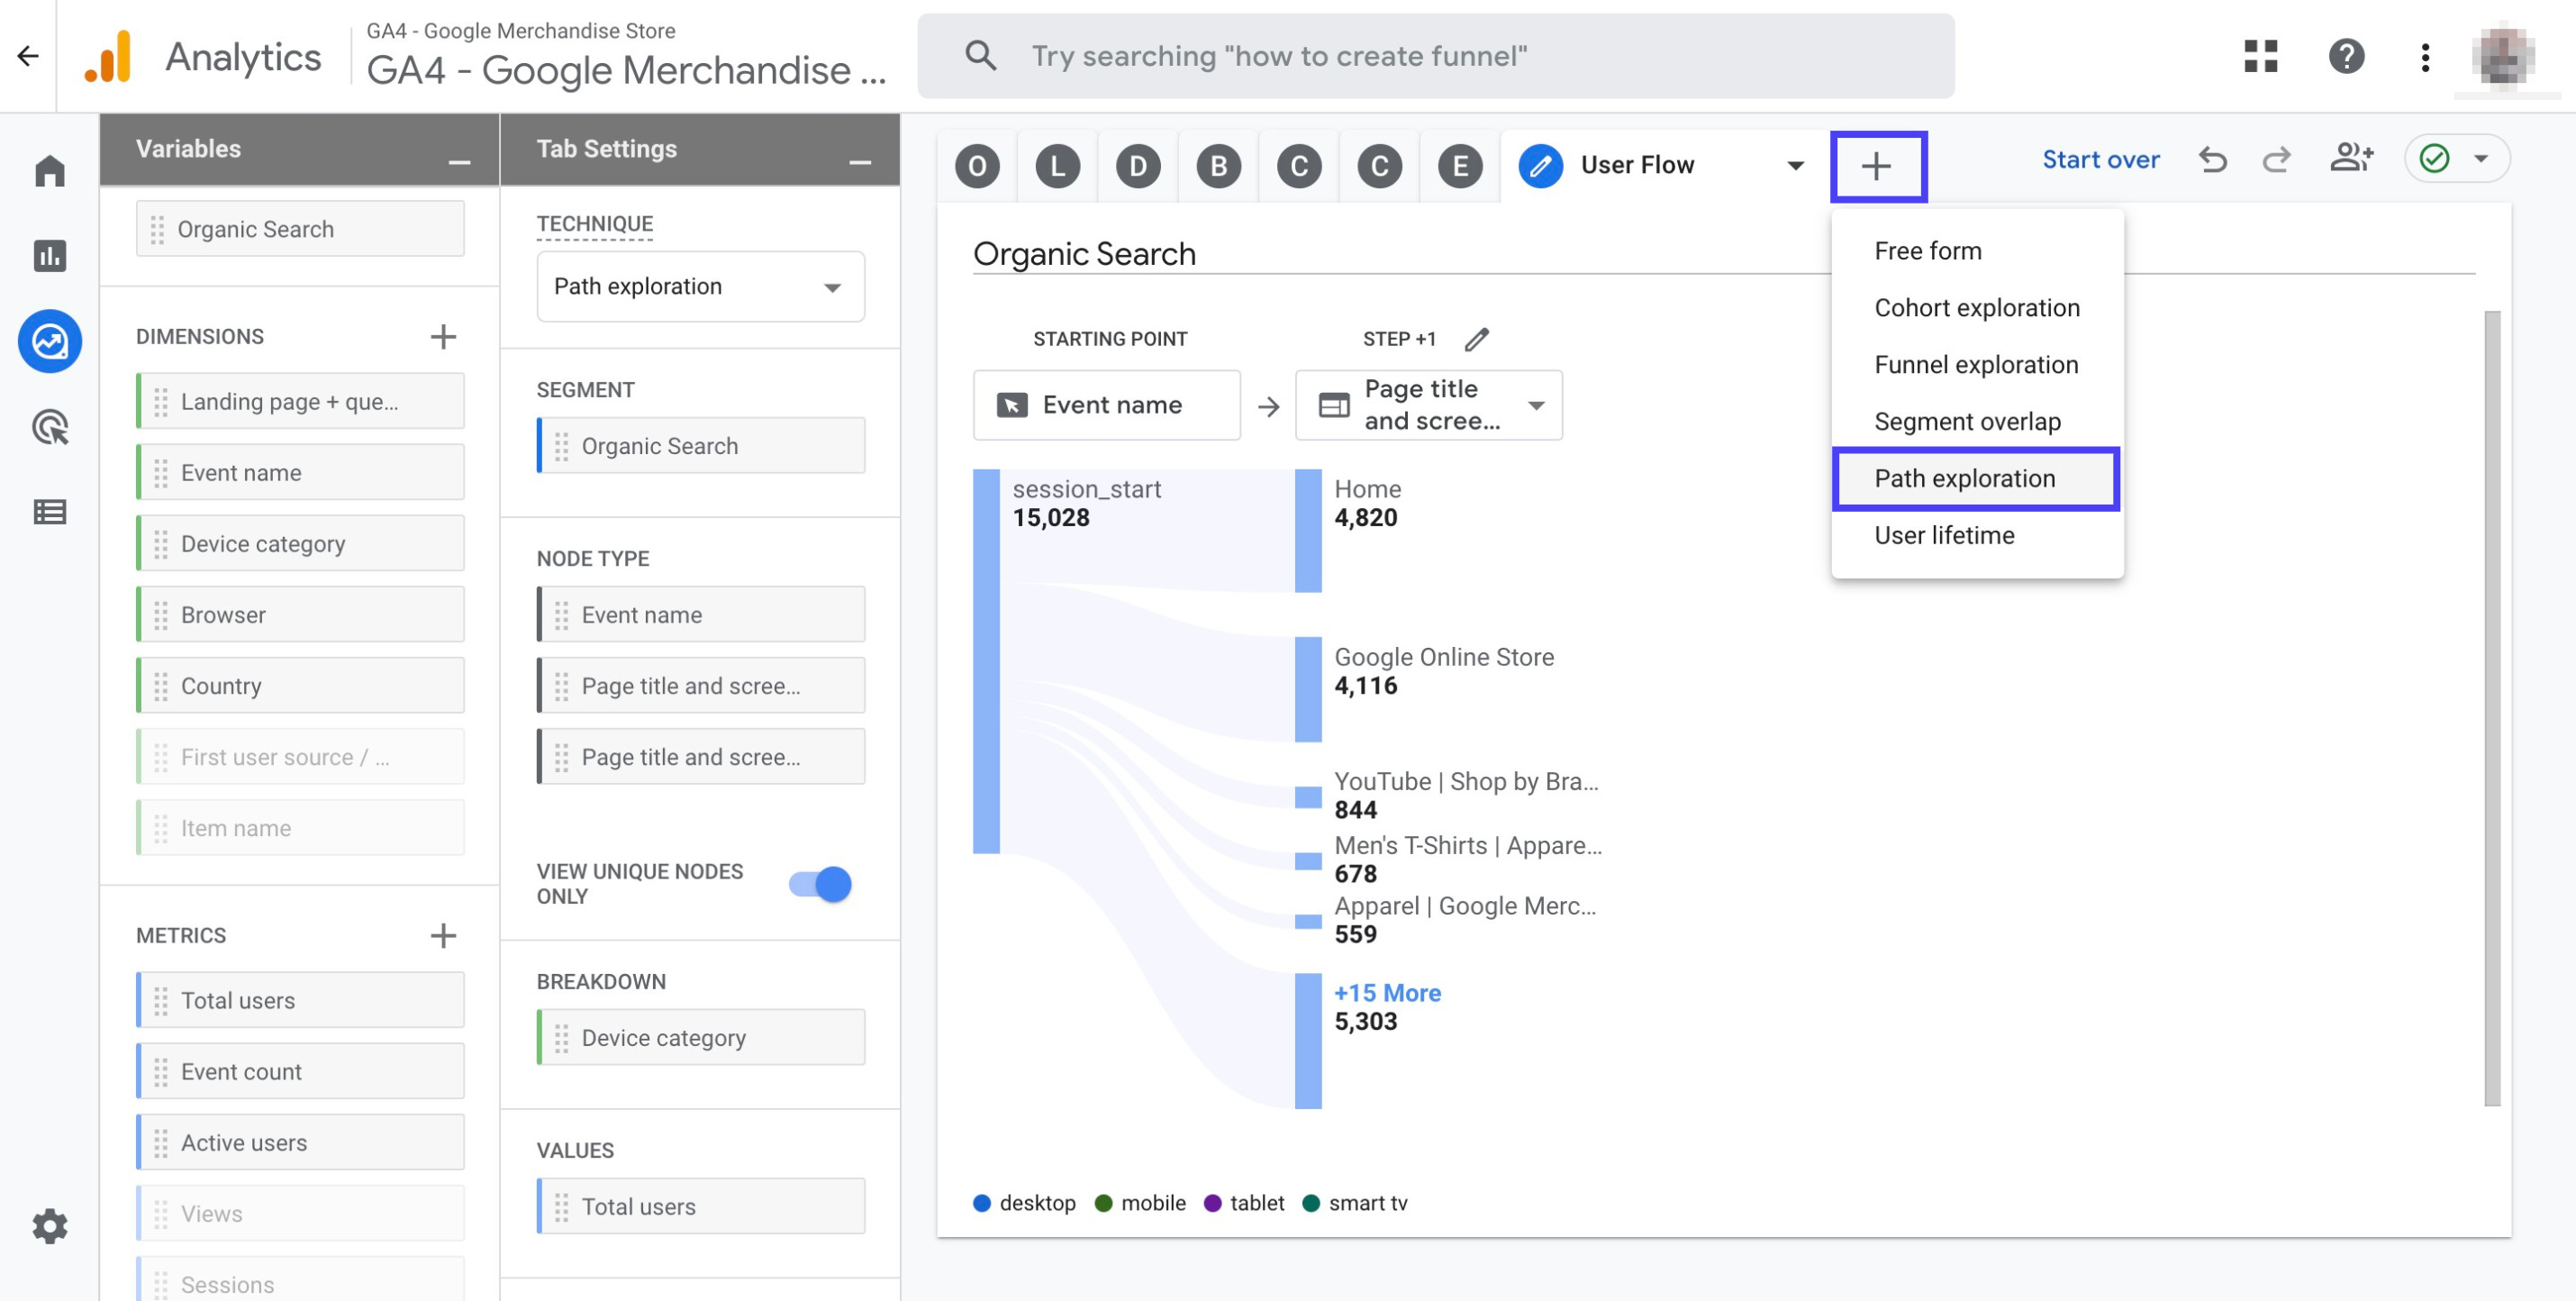Click the tablet legend color dot
This screenshot has width=2576, height=1301.
pyautogui.click(x=1212, y=1203)
